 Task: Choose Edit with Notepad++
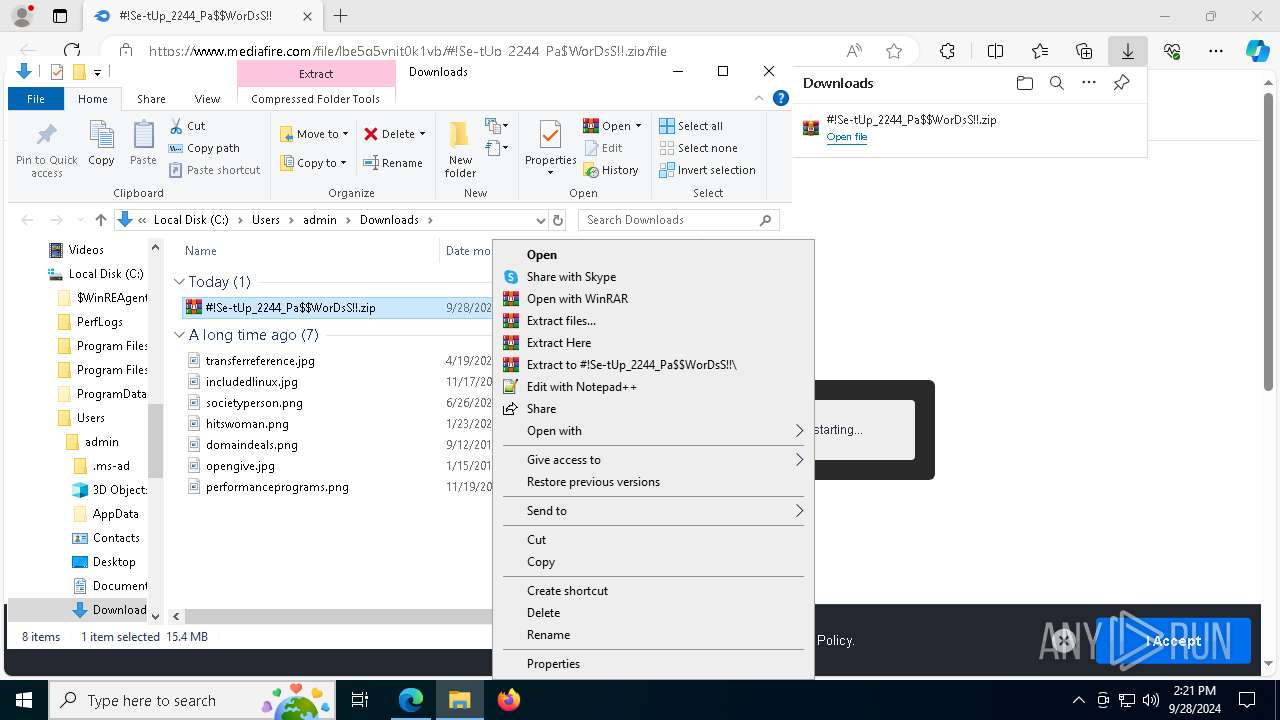coord(654,387)
